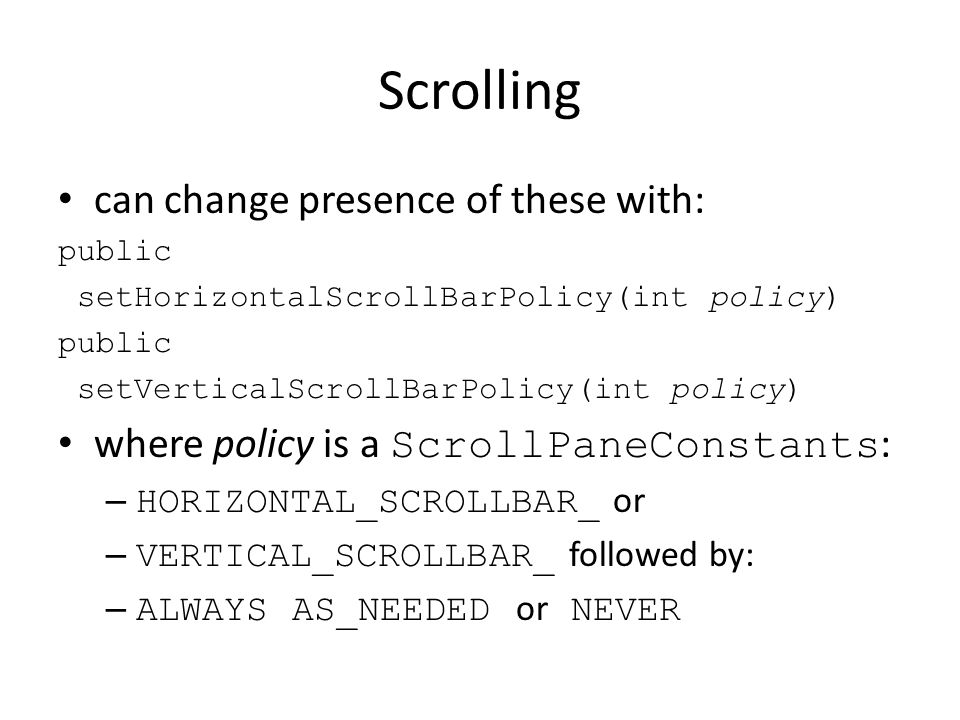Click the Scrolling slide title
This screenshot has height=720, width=960.
pos(479,91)
